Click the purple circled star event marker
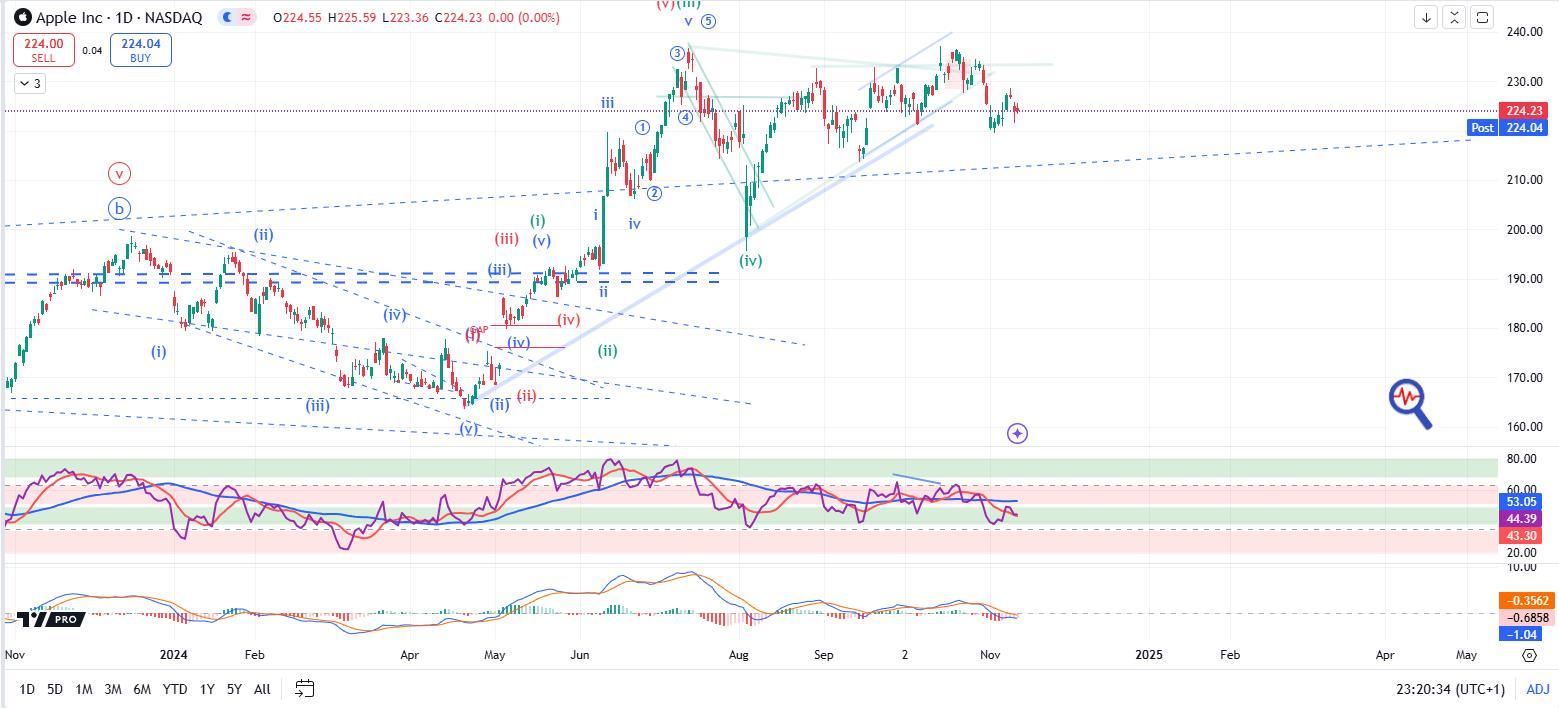 click(x=1017, y=433)
